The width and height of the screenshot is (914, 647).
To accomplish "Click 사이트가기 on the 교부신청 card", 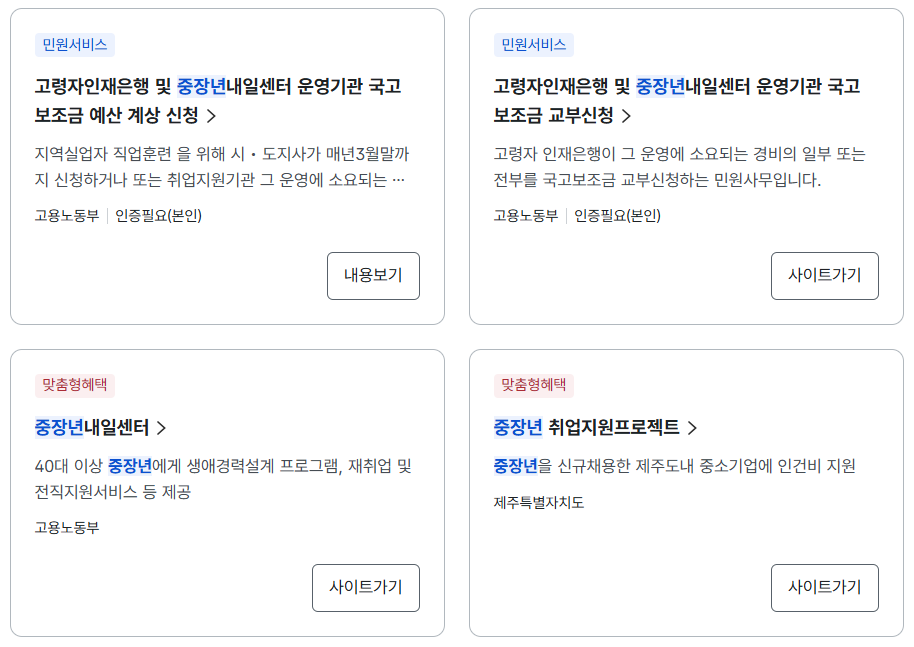I will pos(824,275).
